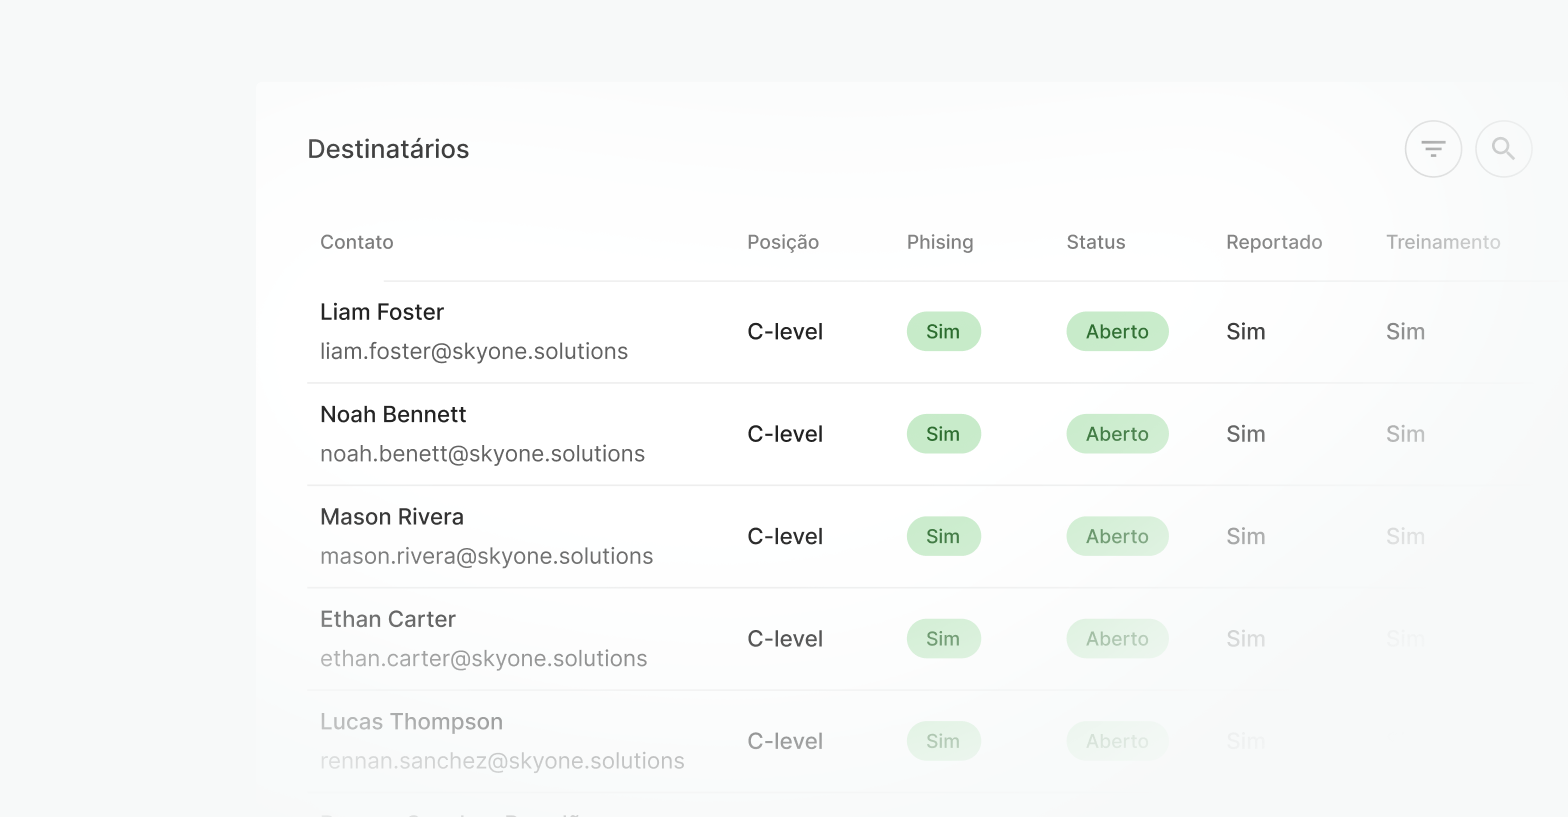This screenshot has width=1568, height=818.
Task: Select Lucas Thompson contact name
Action: [x=411, y=722]
